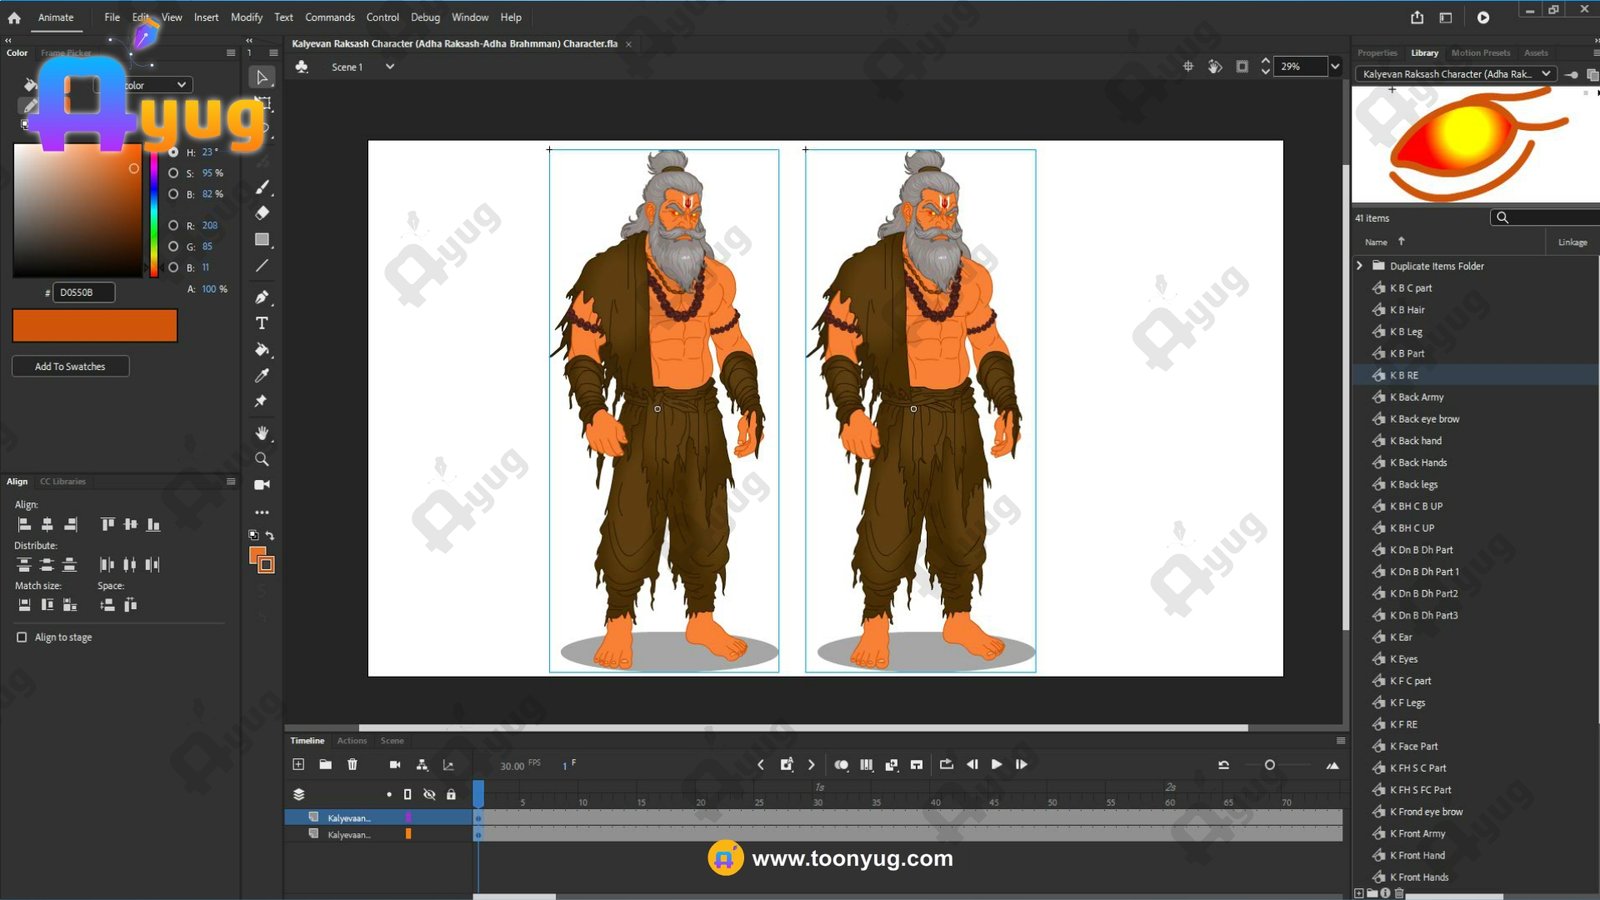Image resolution: width=1600 pixels, height=900 pixels.
Task: Switch to the CC Libraries tab
Action: (x=63, y=481)
